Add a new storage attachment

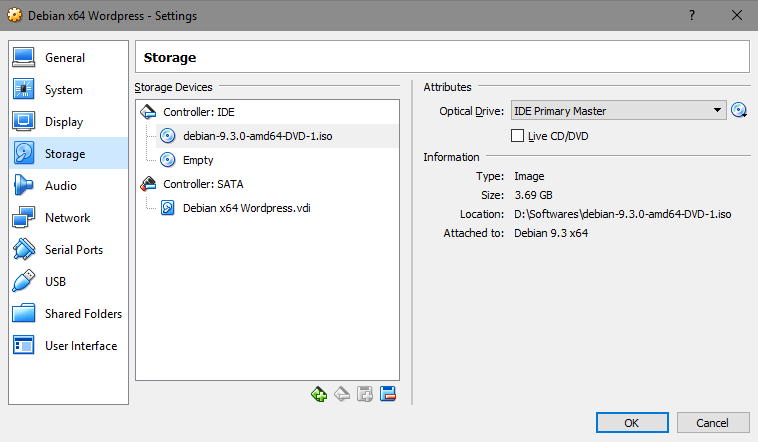[364, 394]
